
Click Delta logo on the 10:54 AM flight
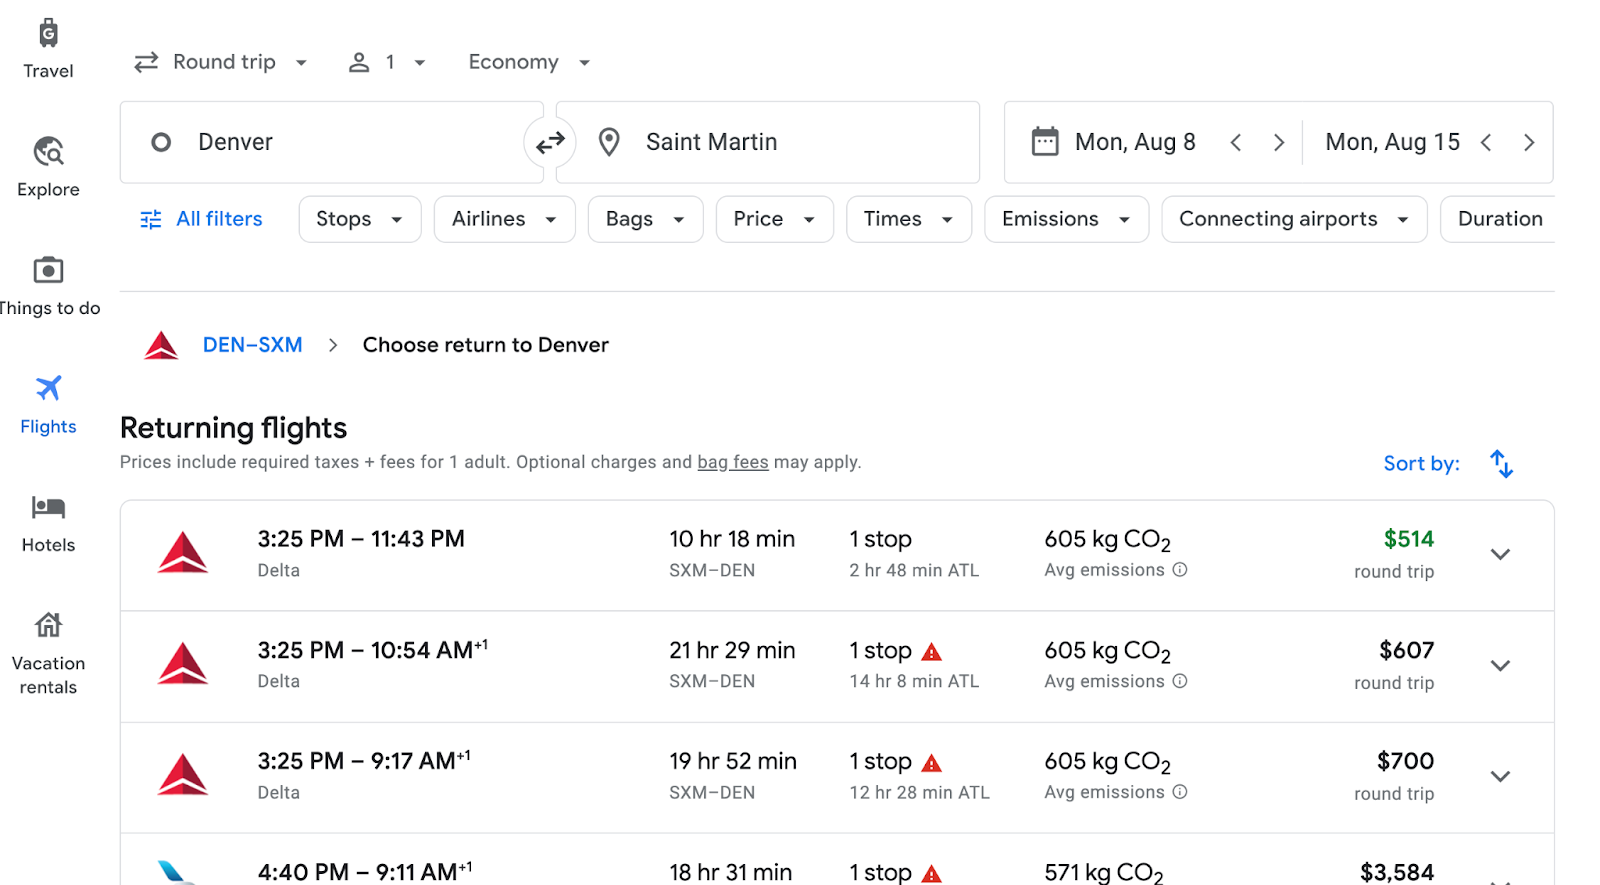183,664
